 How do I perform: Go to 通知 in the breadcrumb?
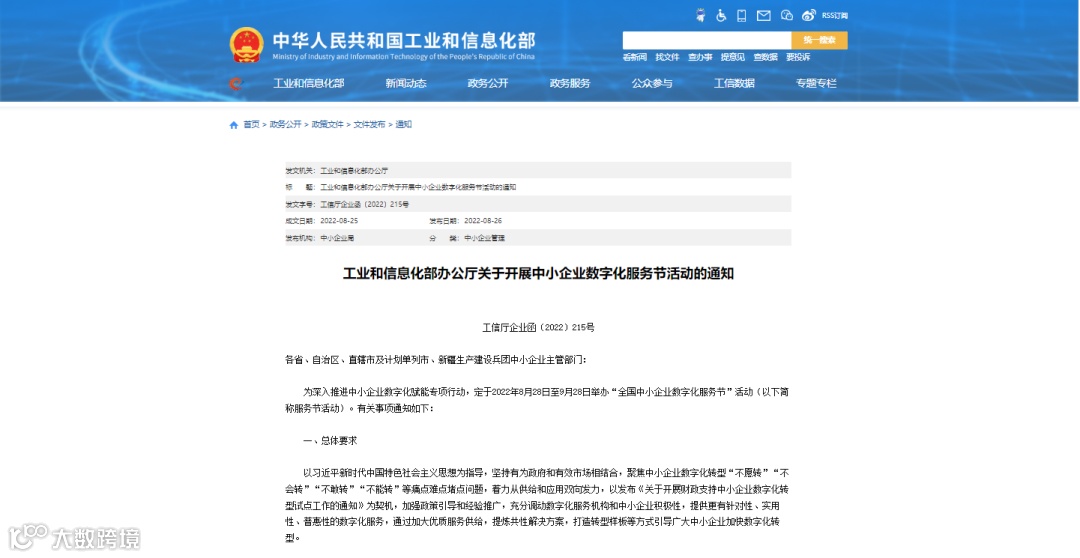(x=403, y=125)
